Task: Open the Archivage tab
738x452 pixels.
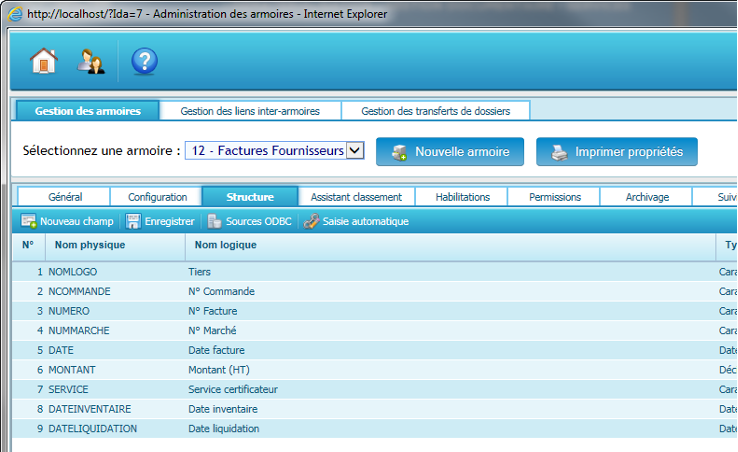Action: pyautogui.click(x=647, y=197)
